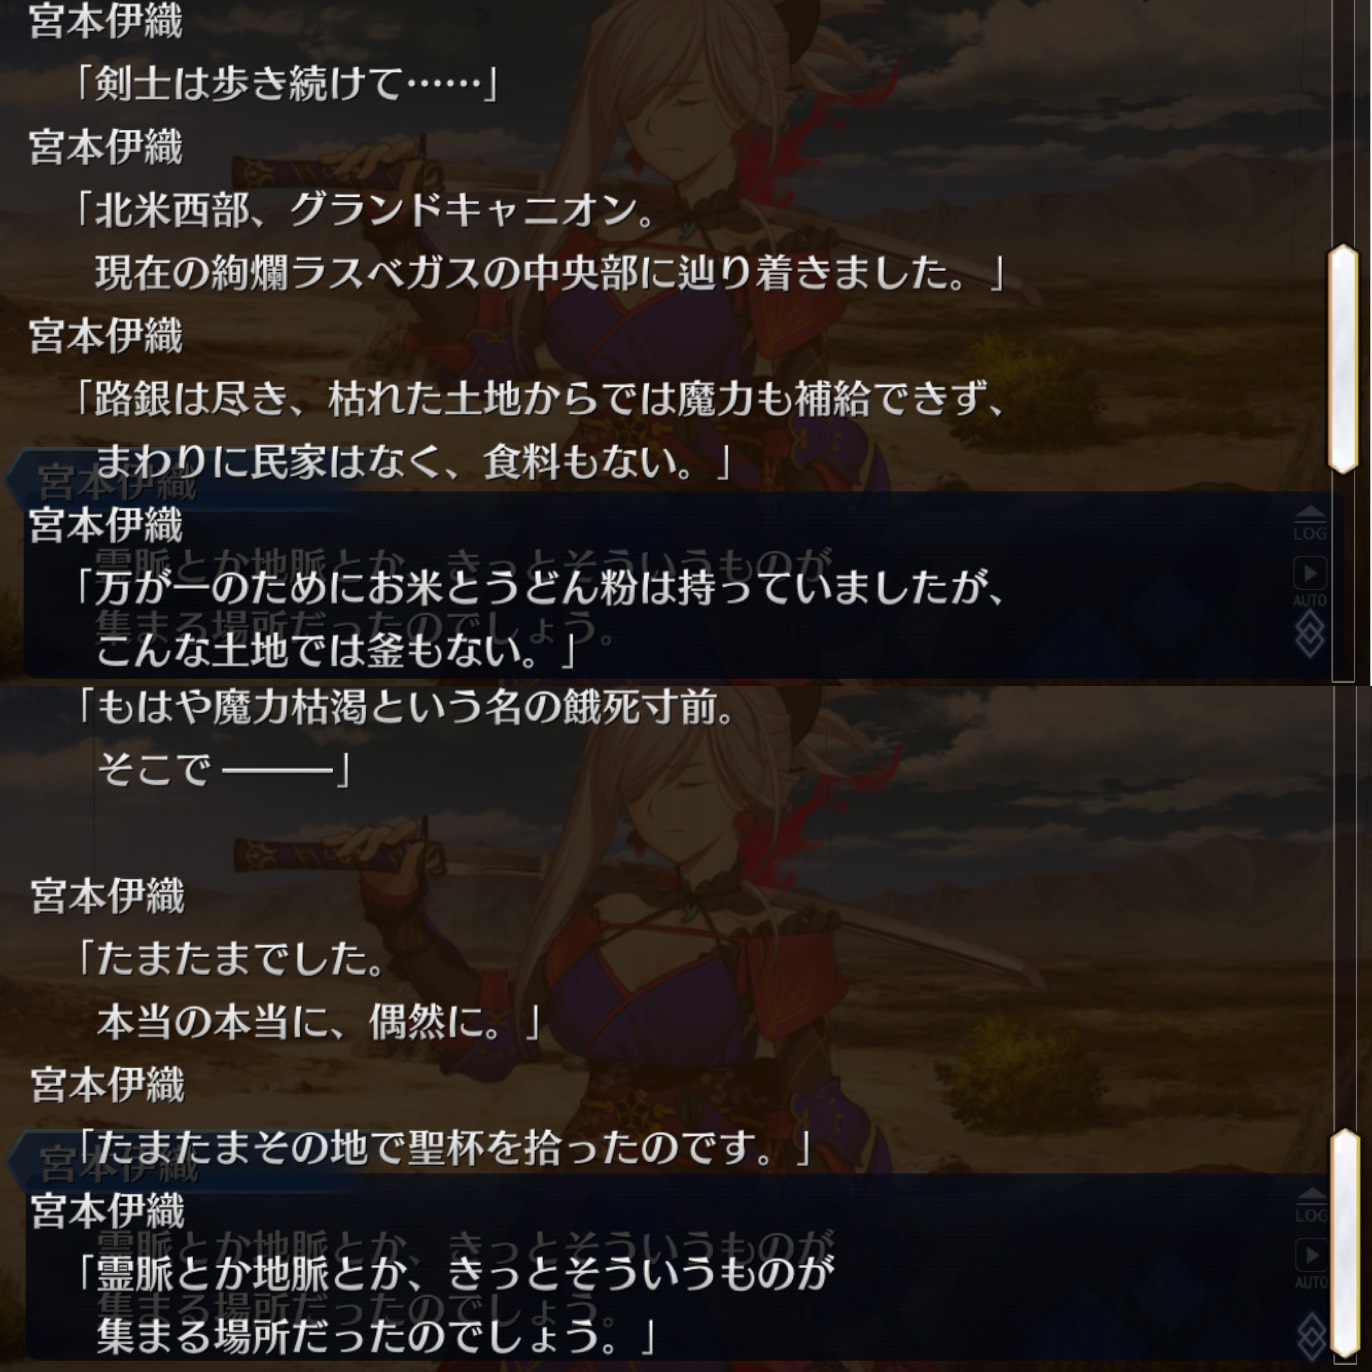Click the scrollbar thumb beside 霊脈とか地脈 dialogue
Screen dimensions: 1372x1372
(1346, 1247)
